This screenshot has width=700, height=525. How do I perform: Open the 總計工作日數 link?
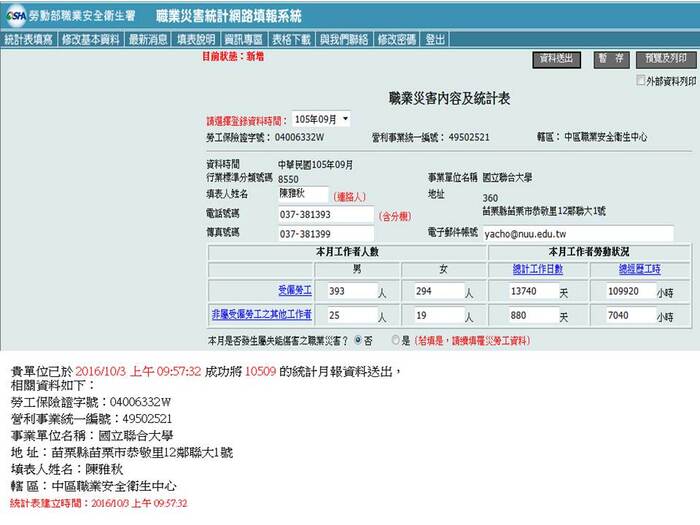click(538, 269)
